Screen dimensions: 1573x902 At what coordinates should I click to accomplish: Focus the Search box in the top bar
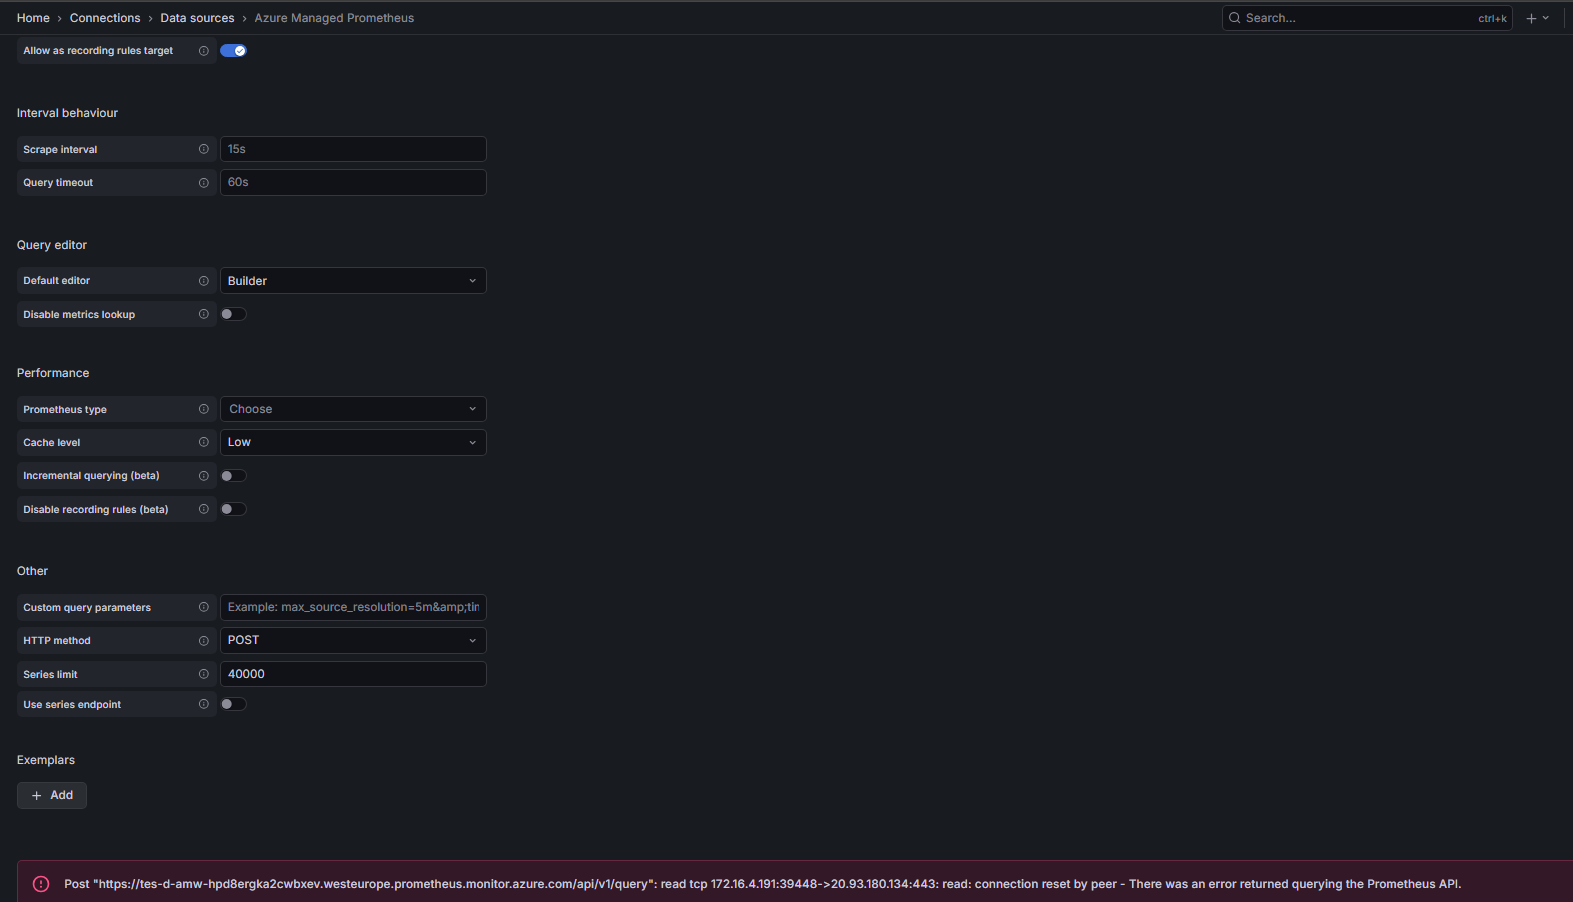pos(1367,18)
